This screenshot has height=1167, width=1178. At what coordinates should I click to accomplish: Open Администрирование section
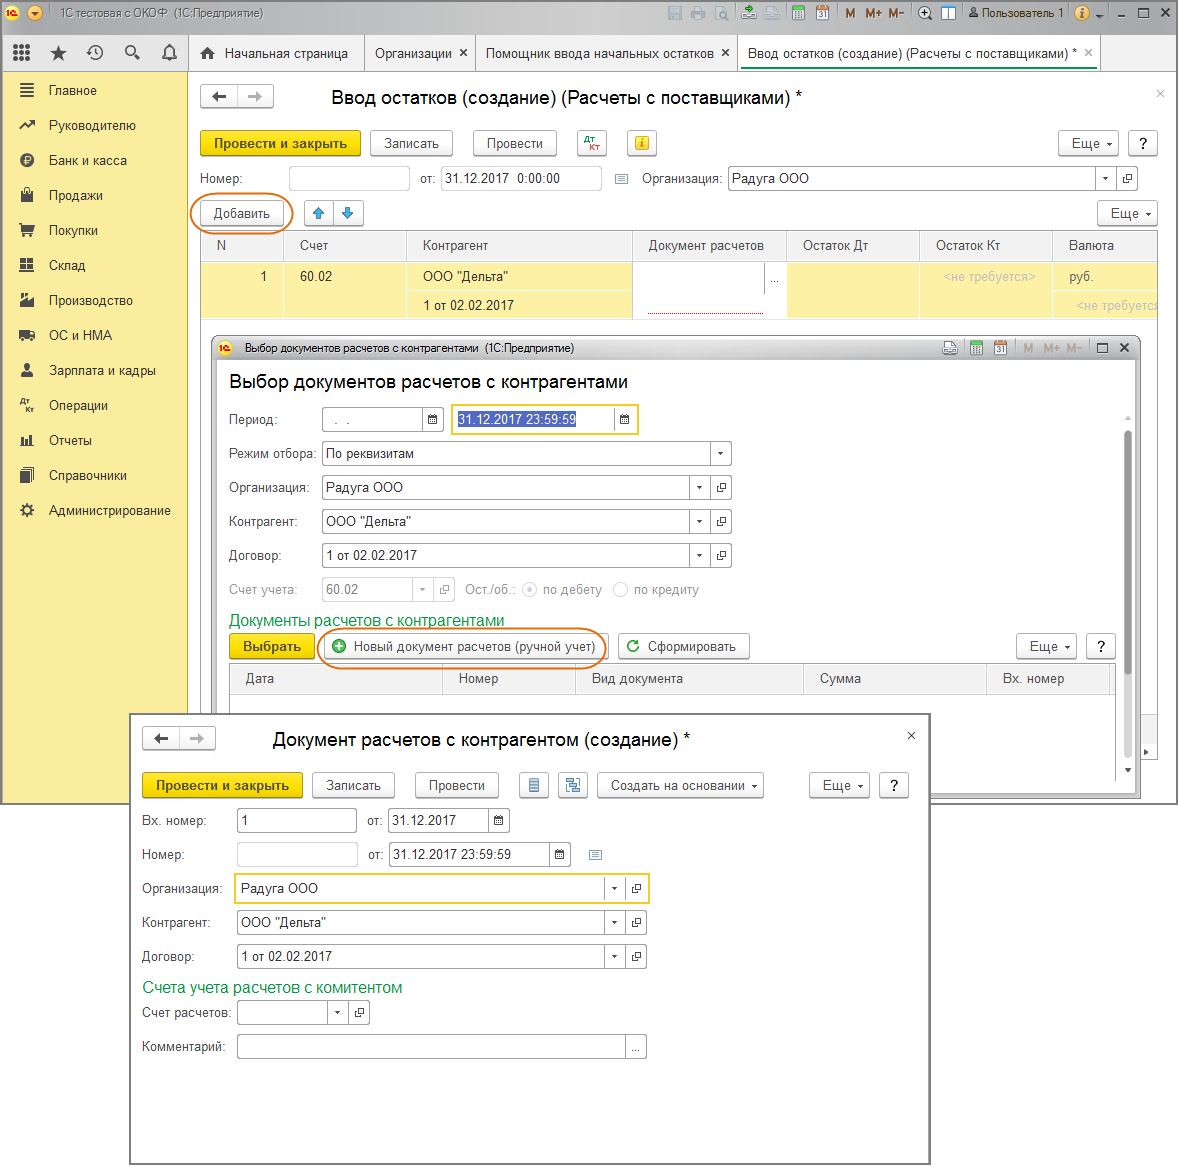[110, 511]
